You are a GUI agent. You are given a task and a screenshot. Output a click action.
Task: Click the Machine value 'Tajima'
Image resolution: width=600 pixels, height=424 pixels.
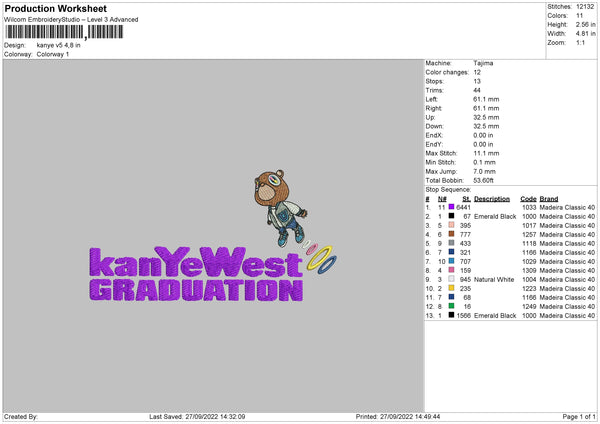(x=483, y=63)
